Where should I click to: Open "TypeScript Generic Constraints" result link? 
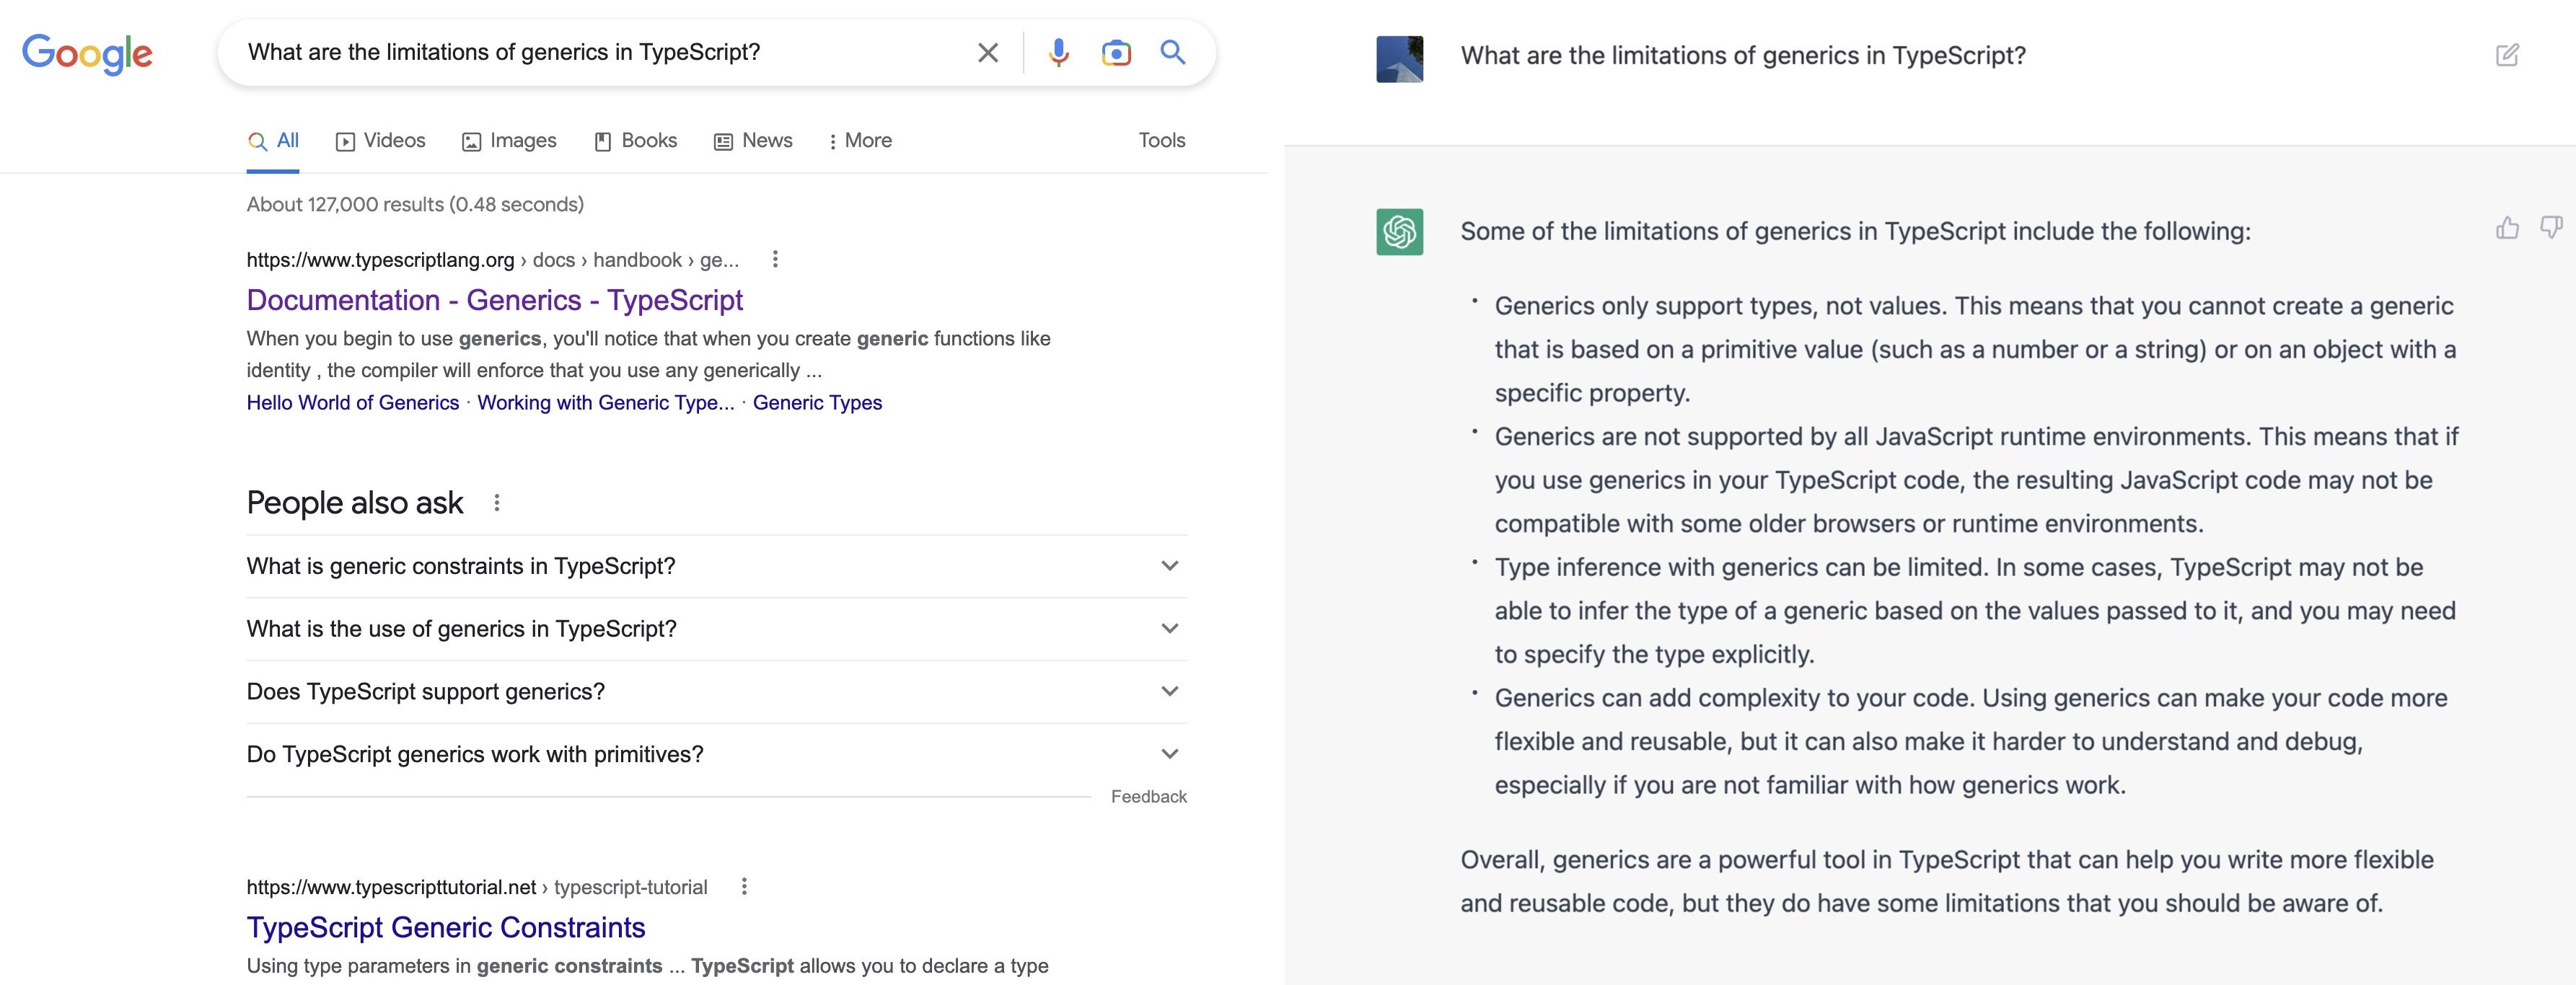point(445,927)
